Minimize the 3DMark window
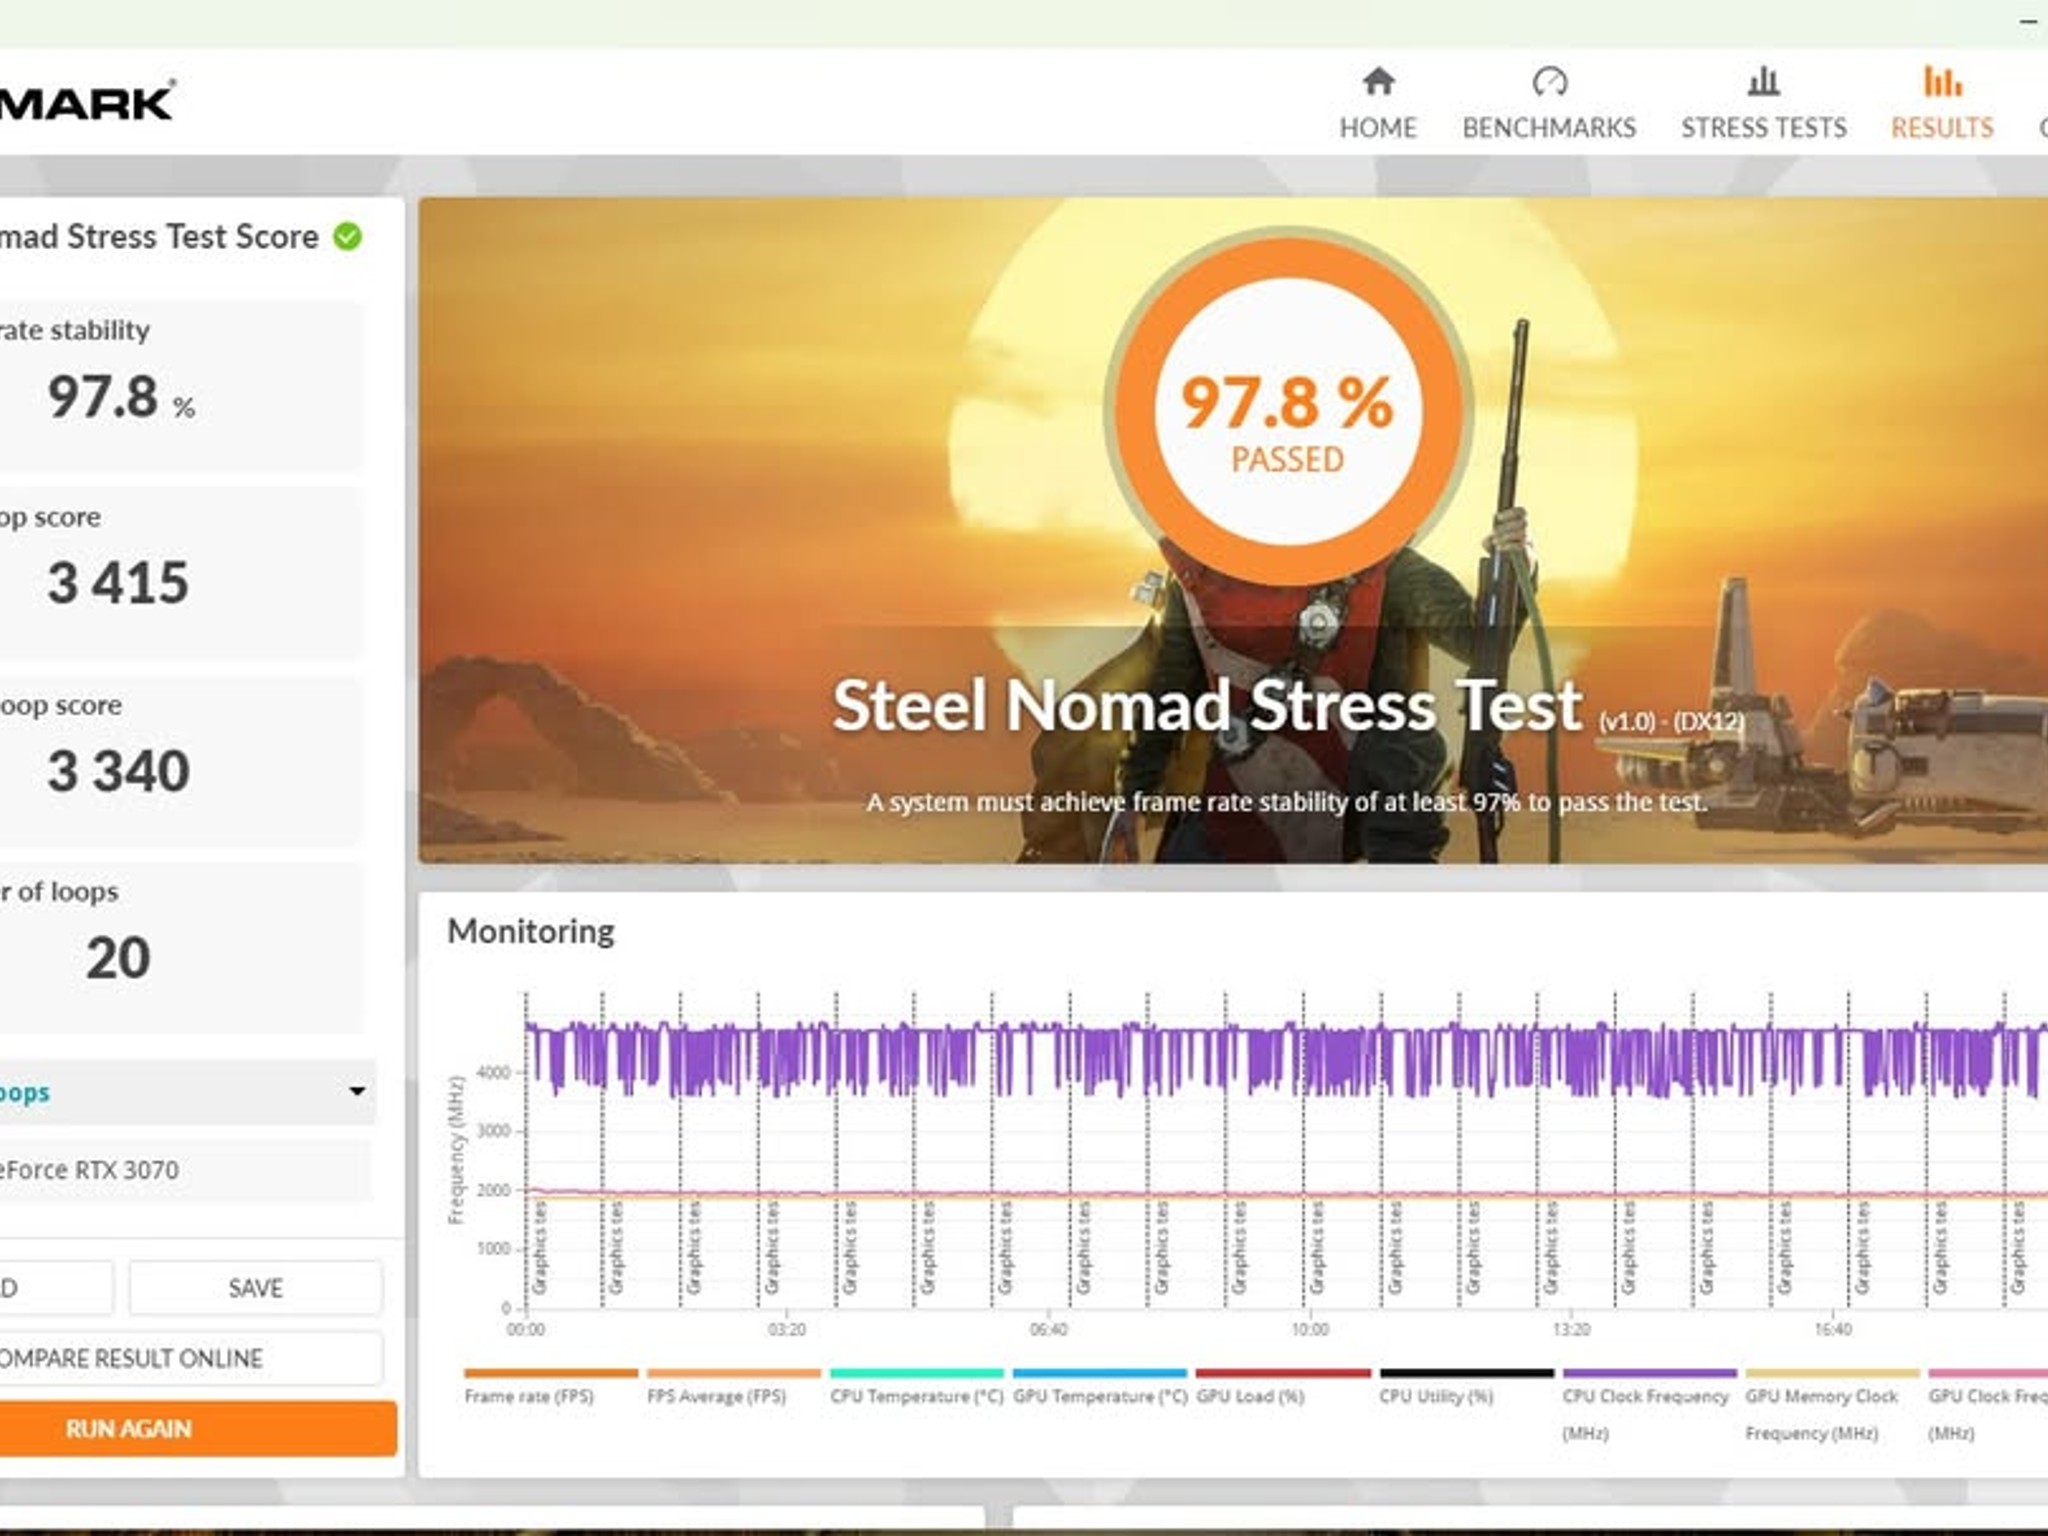This screenshot has height=1536, width=2048. (x=2028, y=22)
